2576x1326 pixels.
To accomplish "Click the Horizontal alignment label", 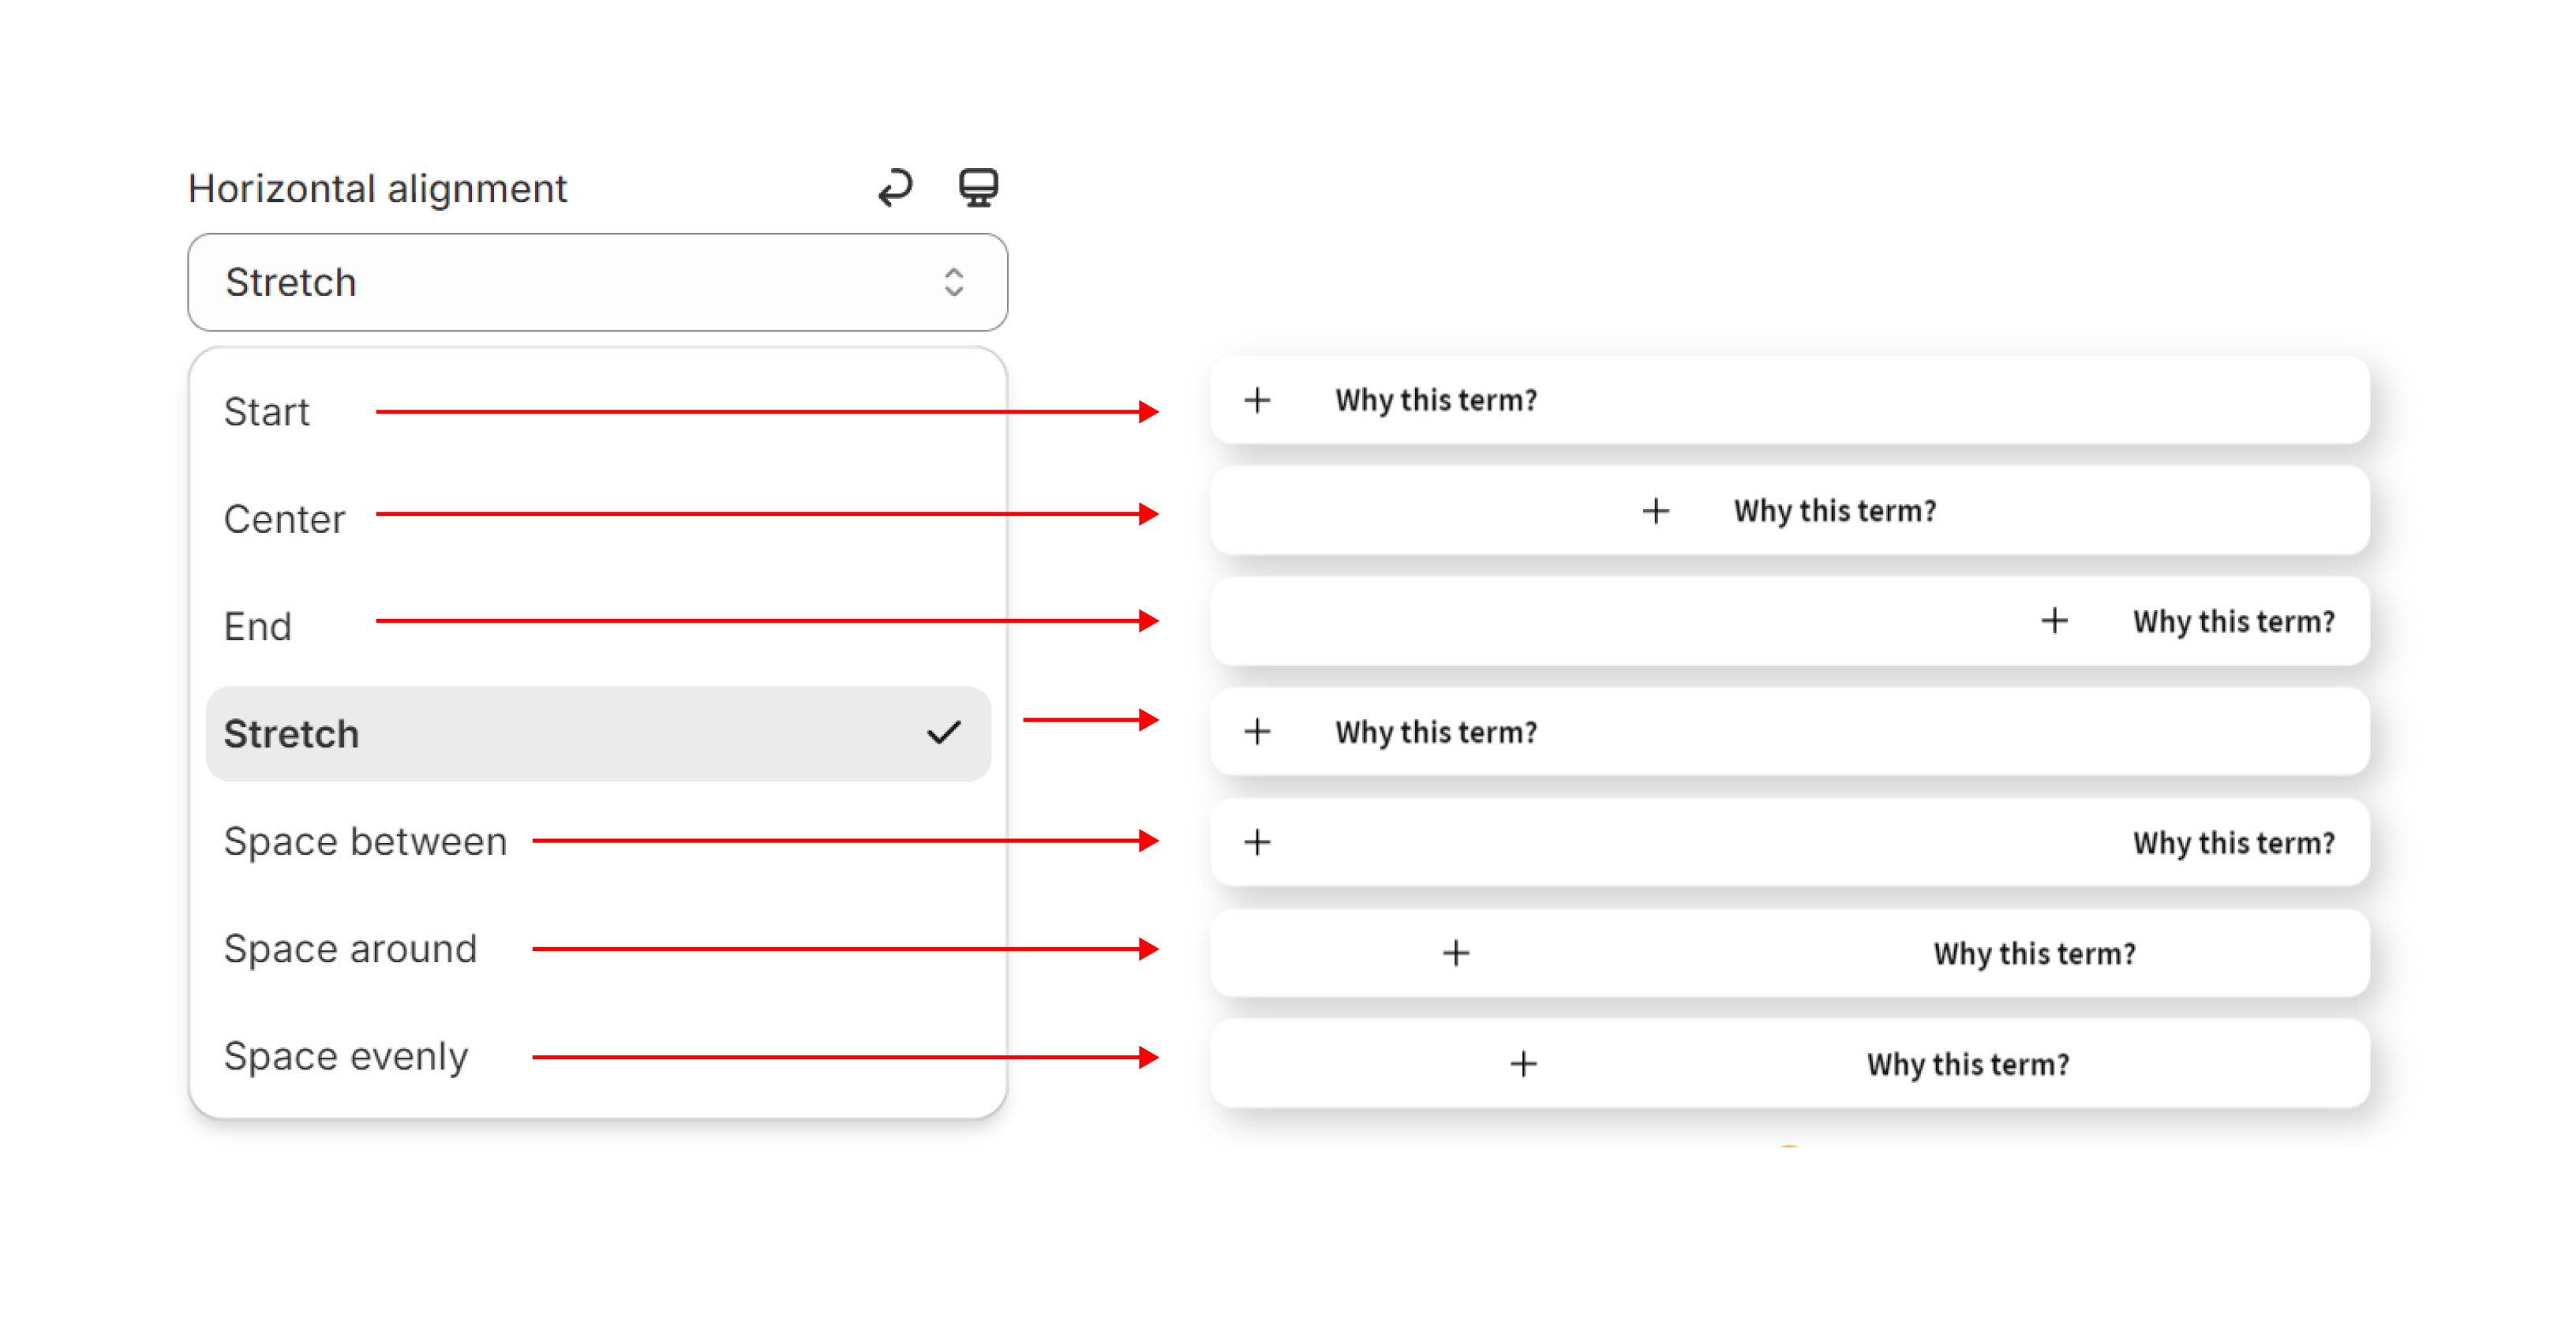I will (377, 188).
